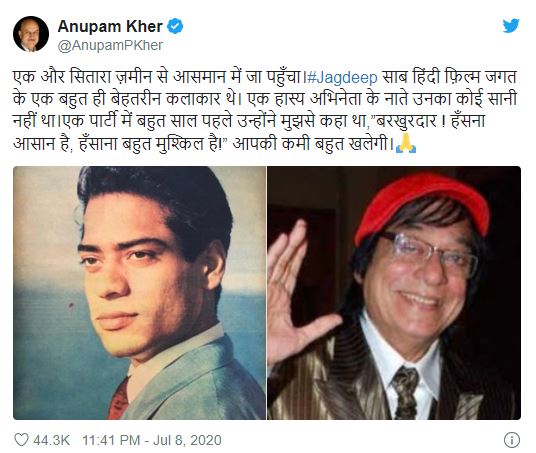Open the Anupam Kher display name
This screenshot has height=453, width=536.
[110, 26]
